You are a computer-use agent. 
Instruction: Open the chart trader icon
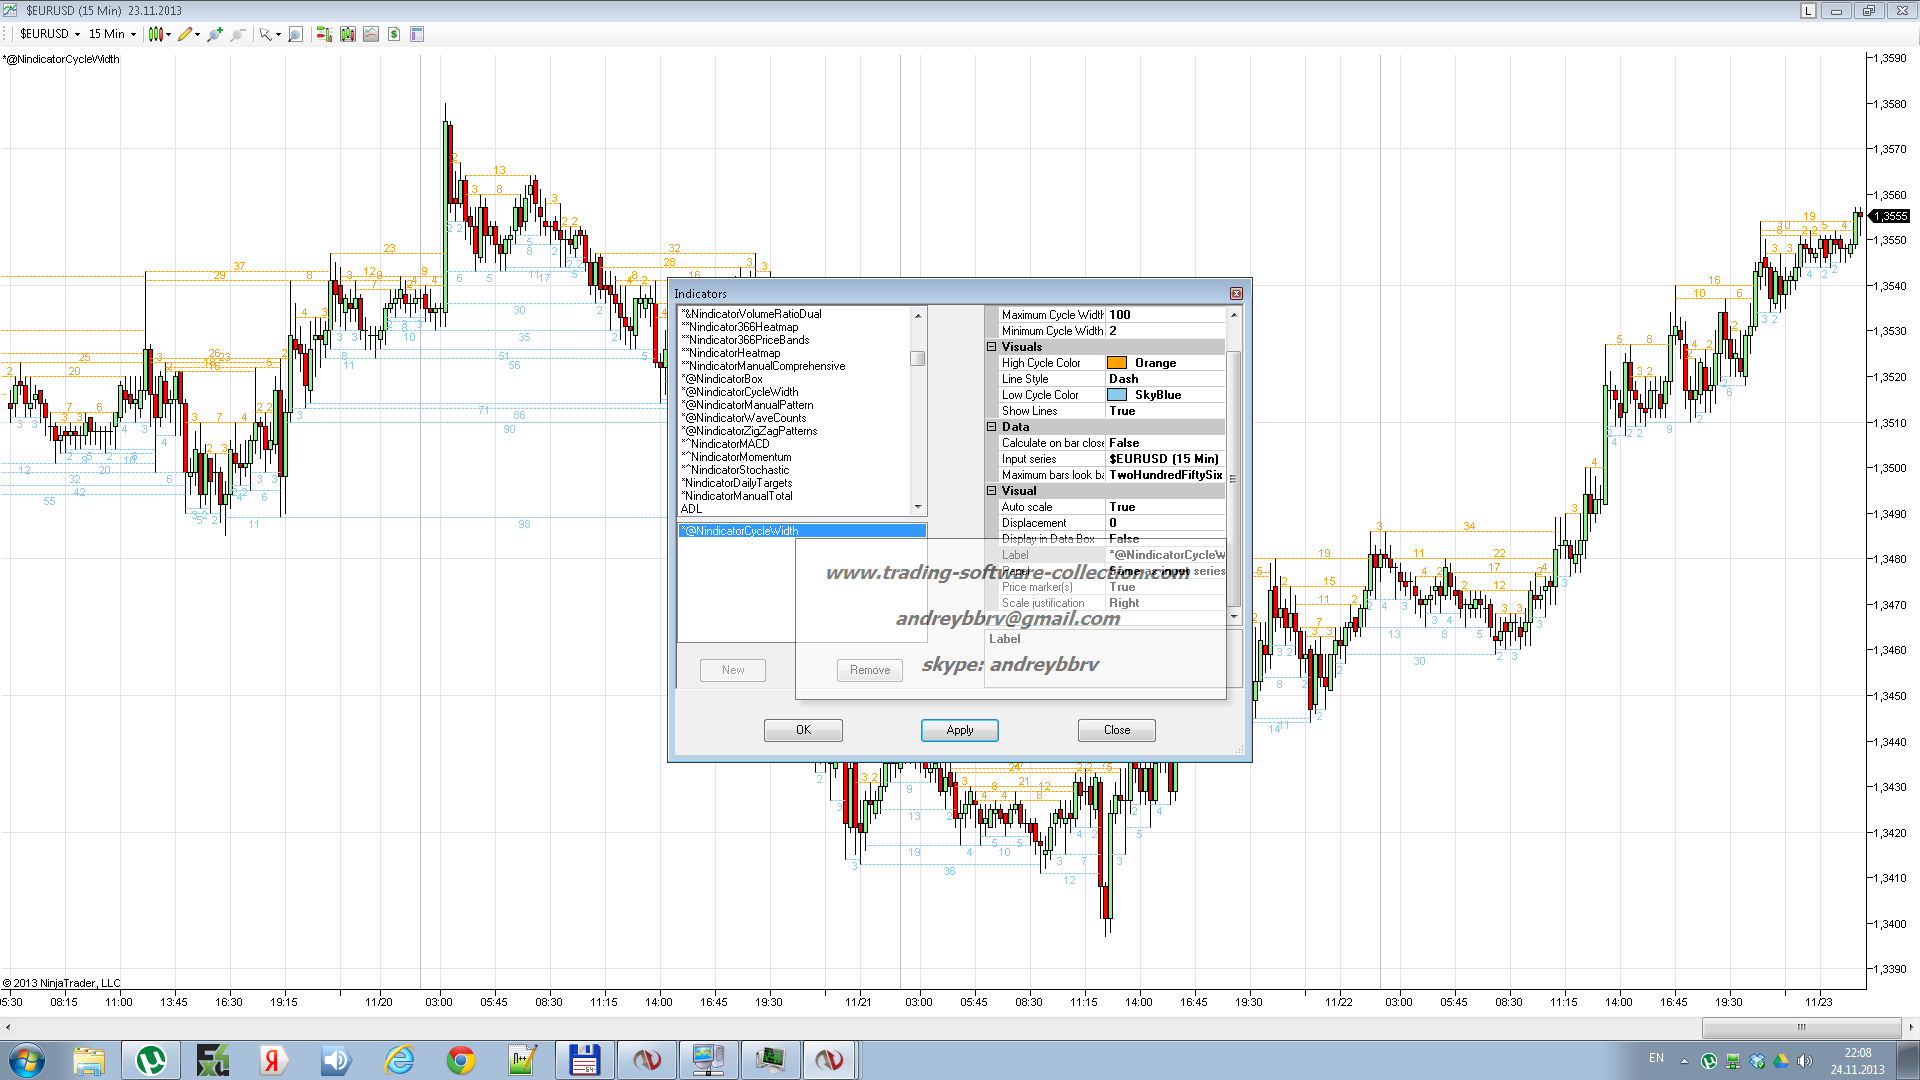click(324, 34)
